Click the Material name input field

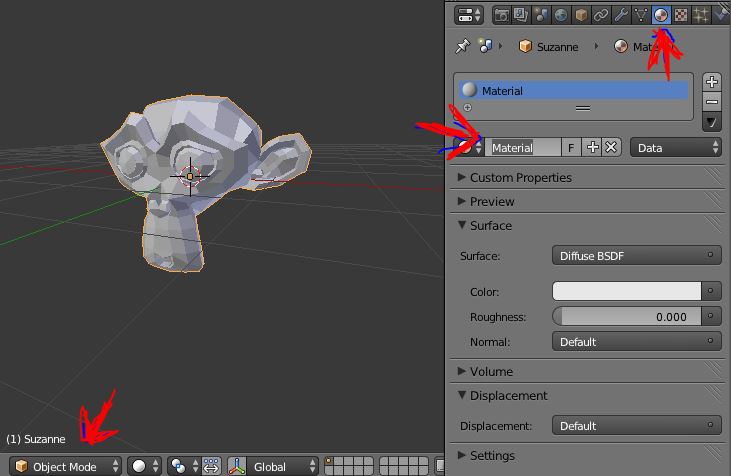point(523,148)
